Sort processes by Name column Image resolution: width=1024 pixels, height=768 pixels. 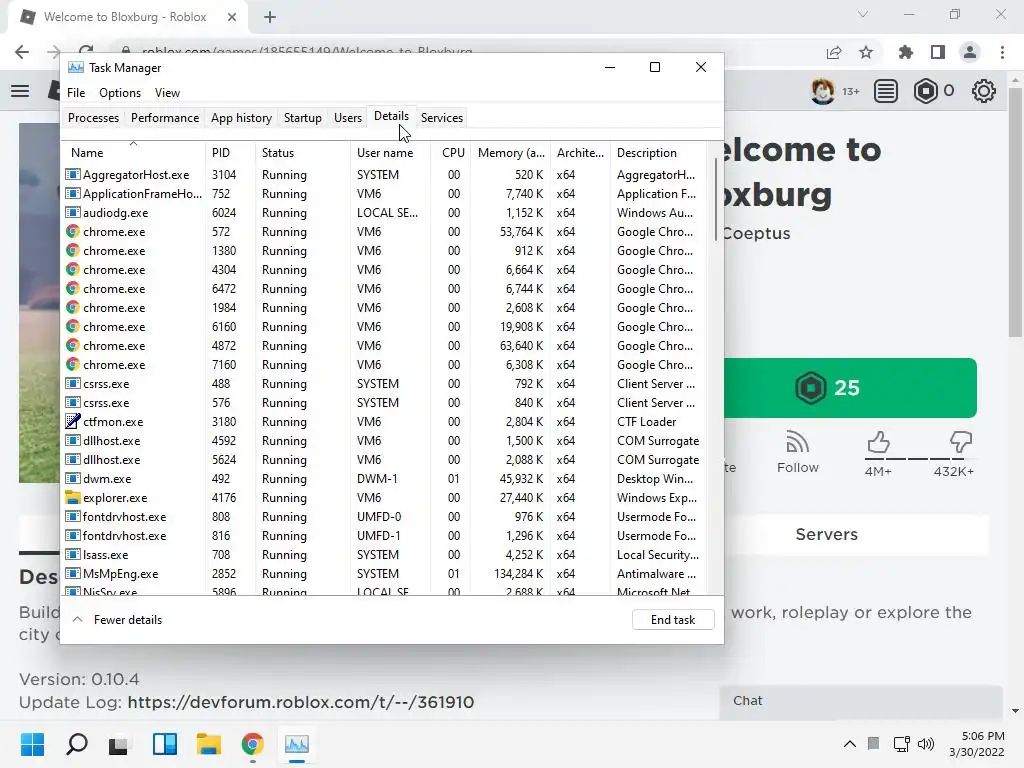133,152
